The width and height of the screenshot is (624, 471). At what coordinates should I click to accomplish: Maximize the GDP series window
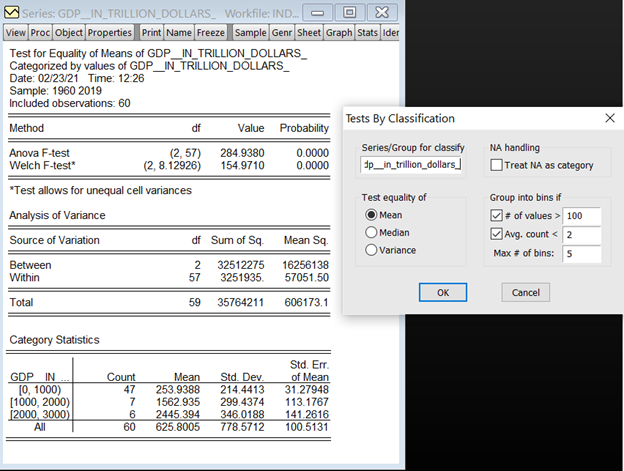click(349, 13)
